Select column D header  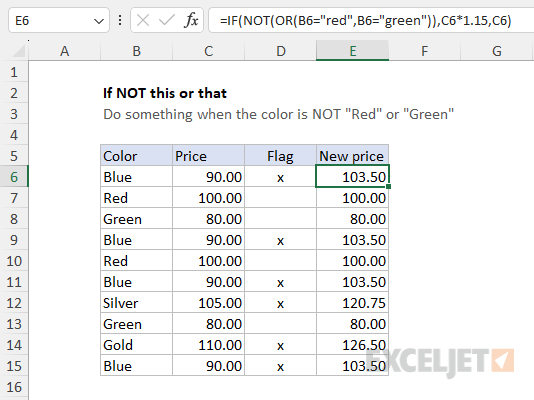click(x=281, y=51)
